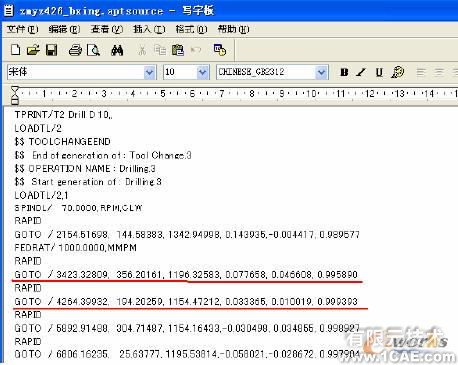Align text left
This screenshot has width=458, height=365.
tap(422, 72)
